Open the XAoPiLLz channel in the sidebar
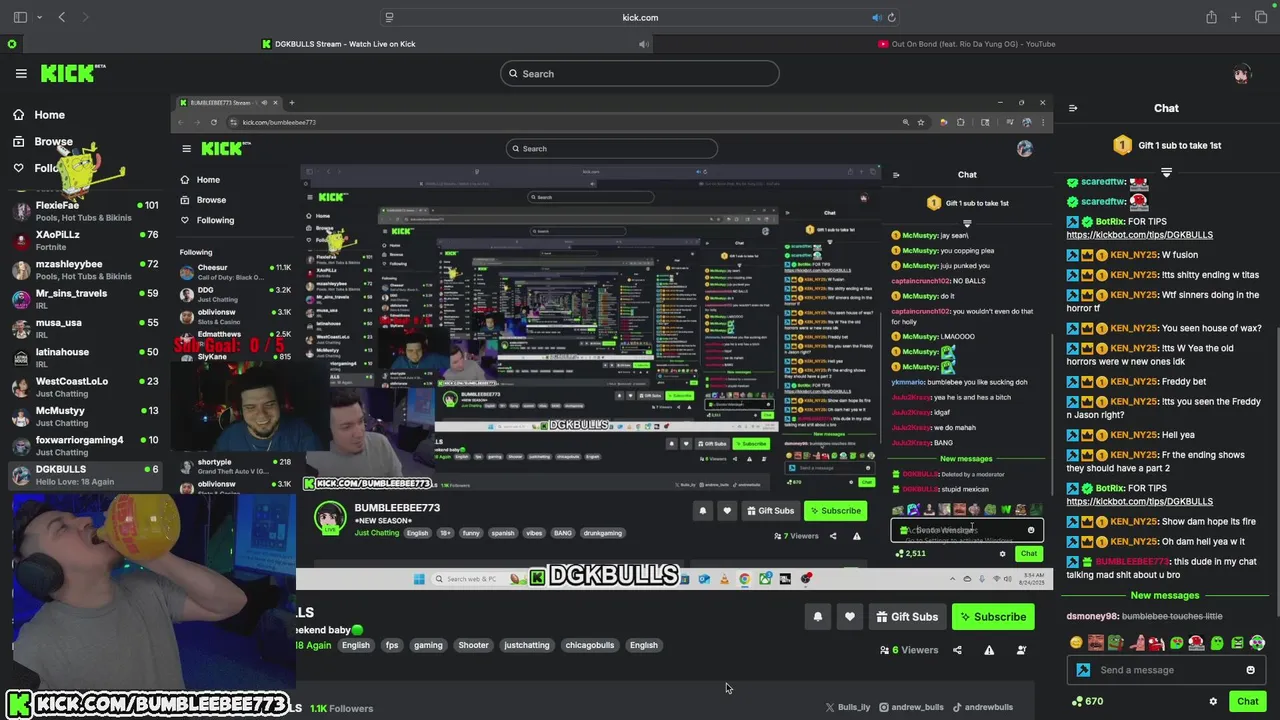1280x720 pixels. coord(85,240)
